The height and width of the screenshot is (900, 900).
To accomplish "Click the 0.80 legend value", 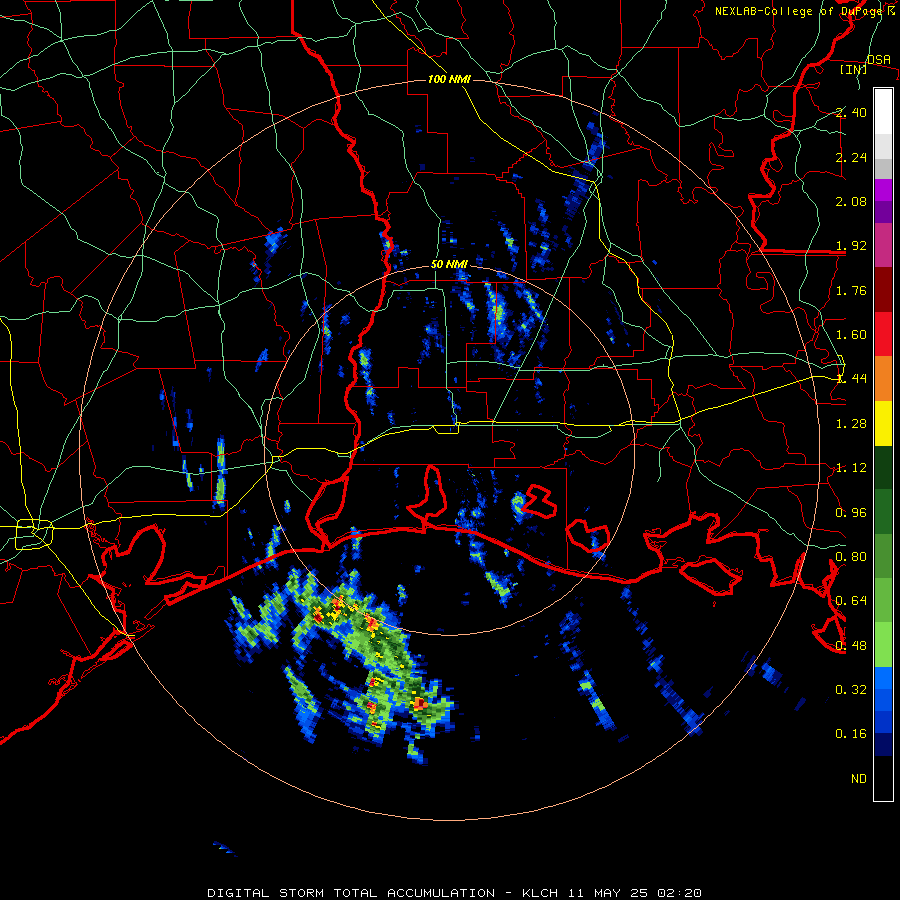I will (851, 557).
